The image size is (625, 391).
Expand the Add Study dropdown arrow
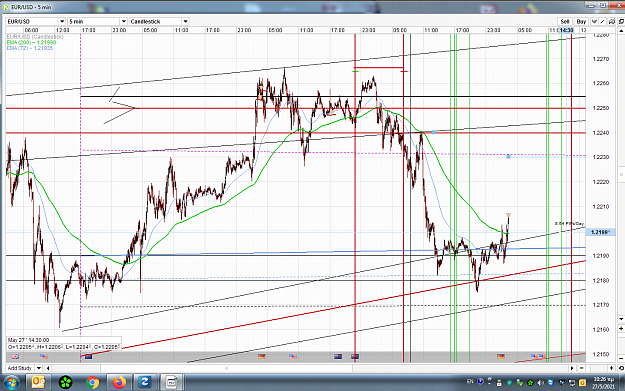click(x=39, y=368)
